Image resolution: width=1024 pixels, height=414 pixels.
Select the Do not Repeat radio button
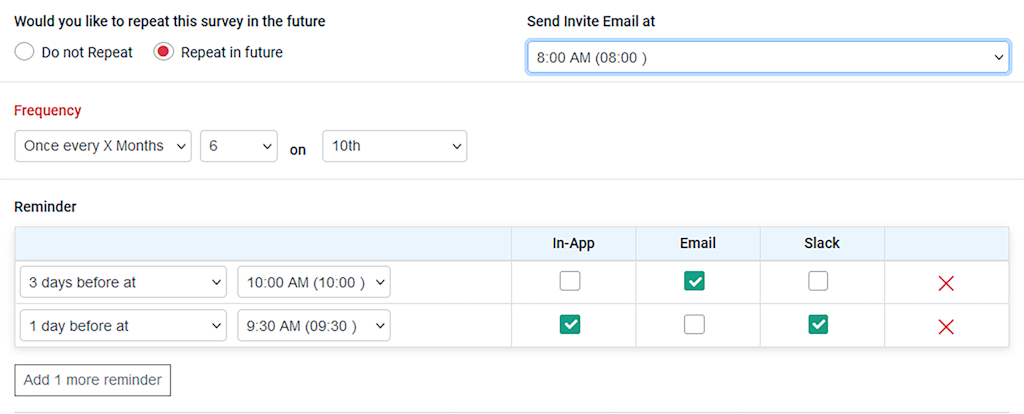pos(24,52)
